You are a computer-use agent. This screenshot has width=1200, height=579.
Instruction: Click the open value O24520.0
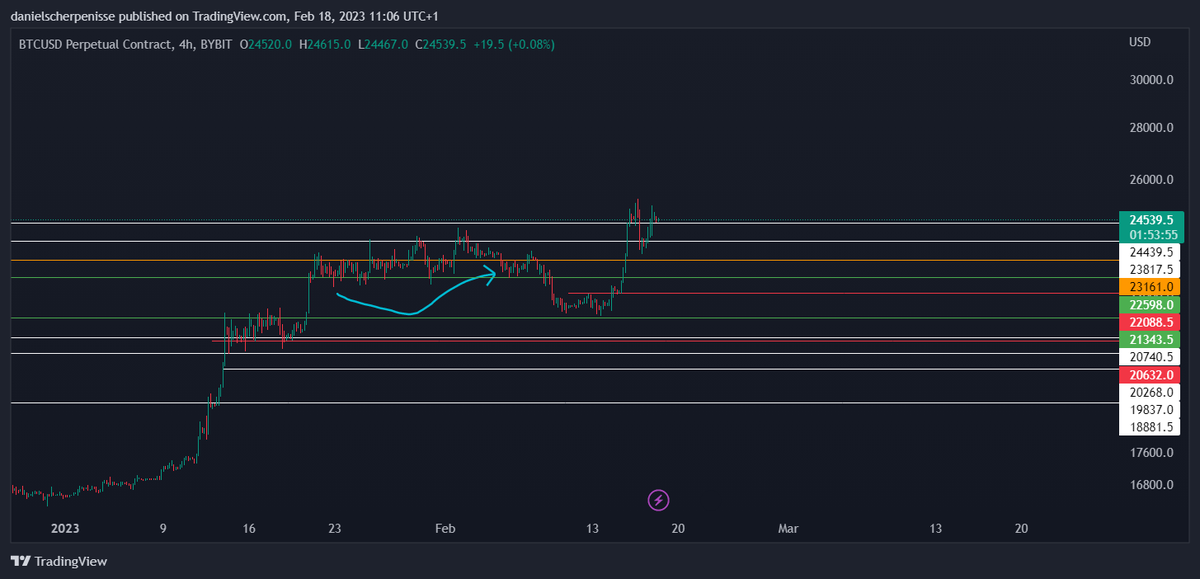[x=265, y=44]
